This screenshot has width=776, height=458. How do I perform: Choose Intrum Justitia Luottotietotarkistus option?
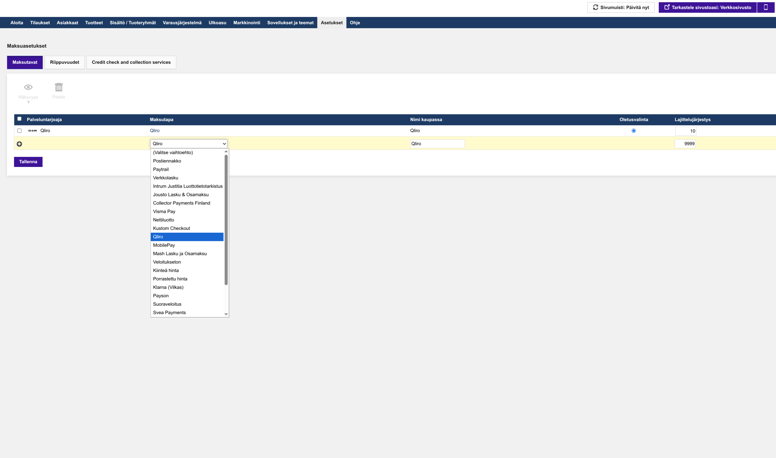187,186
